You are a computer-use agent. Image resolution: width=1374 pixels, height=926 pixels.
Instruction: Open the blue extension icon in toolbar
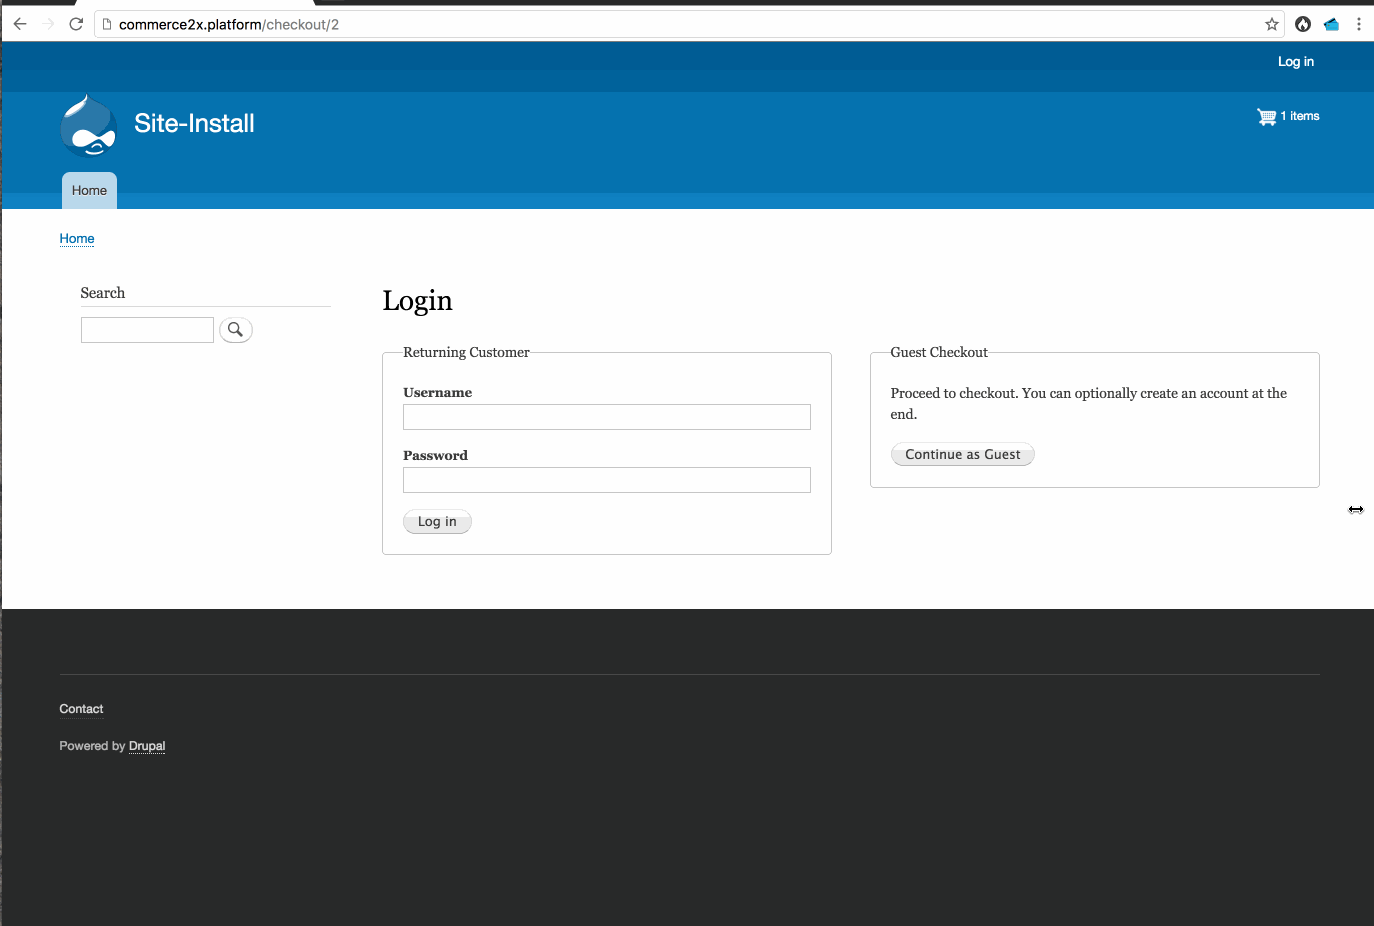click(1331, 24)
